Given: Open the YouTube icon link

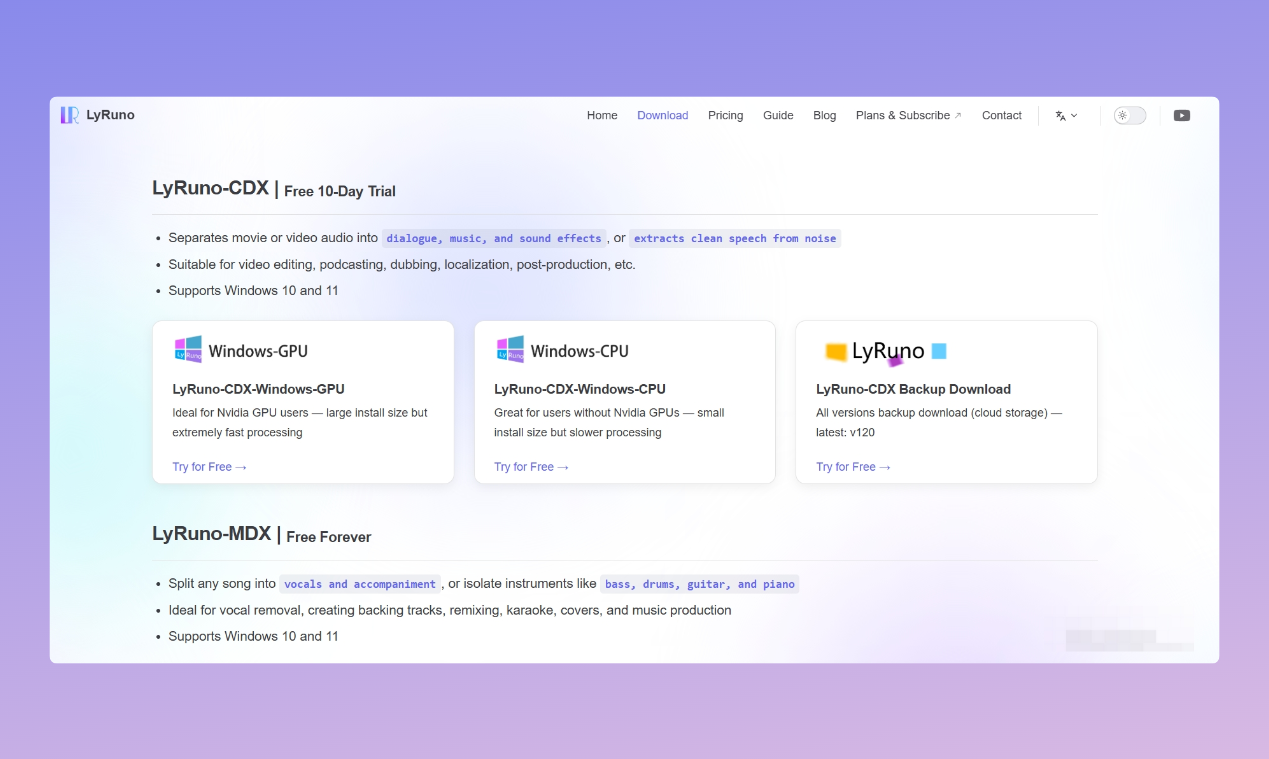Looking at the screenshot, I should point(1182,116).
